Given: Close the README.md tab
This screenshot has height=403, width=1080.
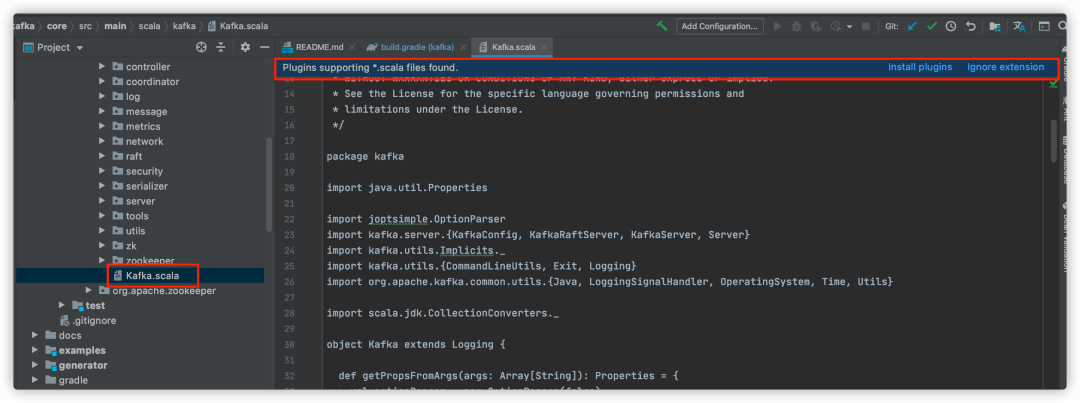Looking at the screenshot, I should 352,48.
